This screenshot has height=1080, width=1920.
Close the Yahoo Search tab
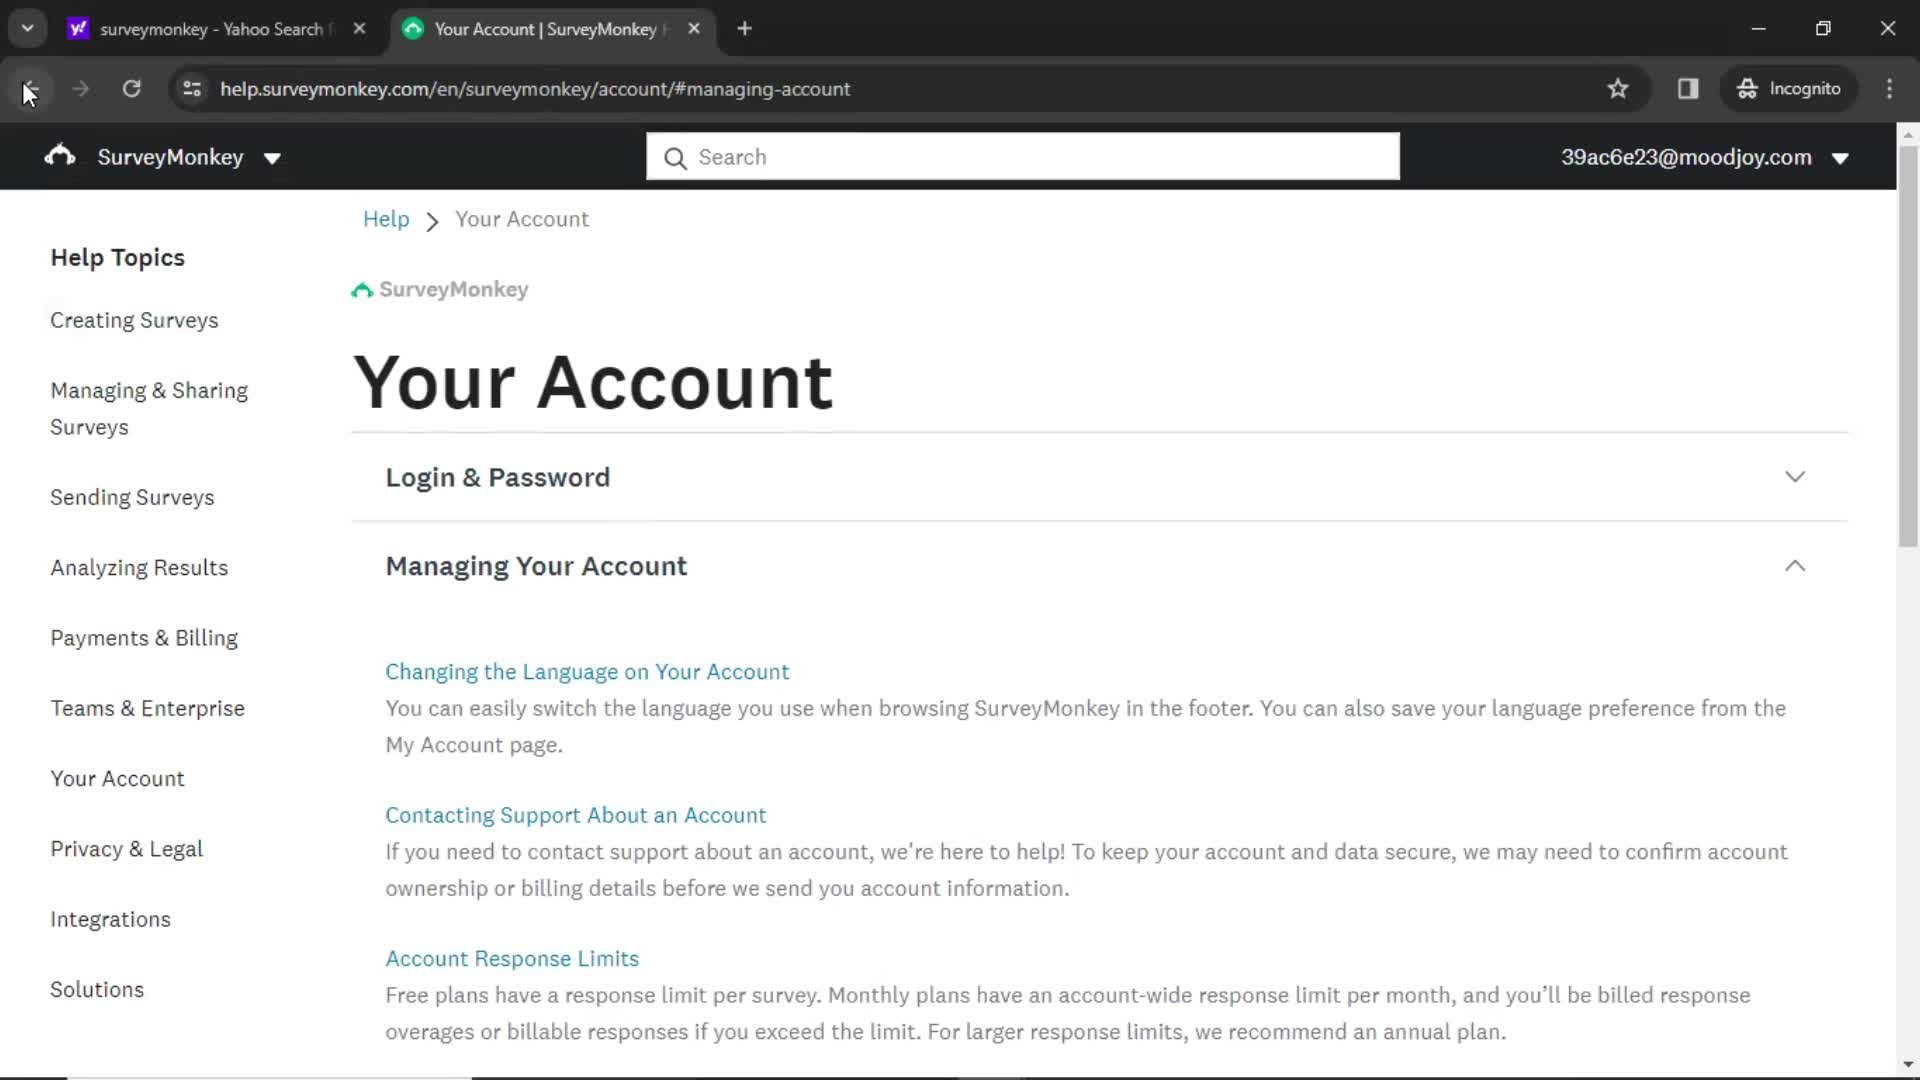pos(359,29)
